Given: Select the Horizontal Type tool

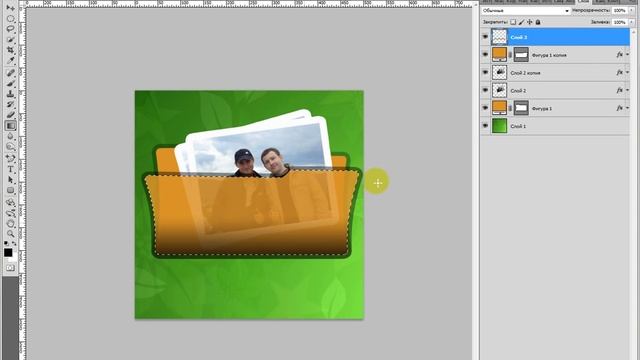Looking at the screenshot, I should click(10, 169).
